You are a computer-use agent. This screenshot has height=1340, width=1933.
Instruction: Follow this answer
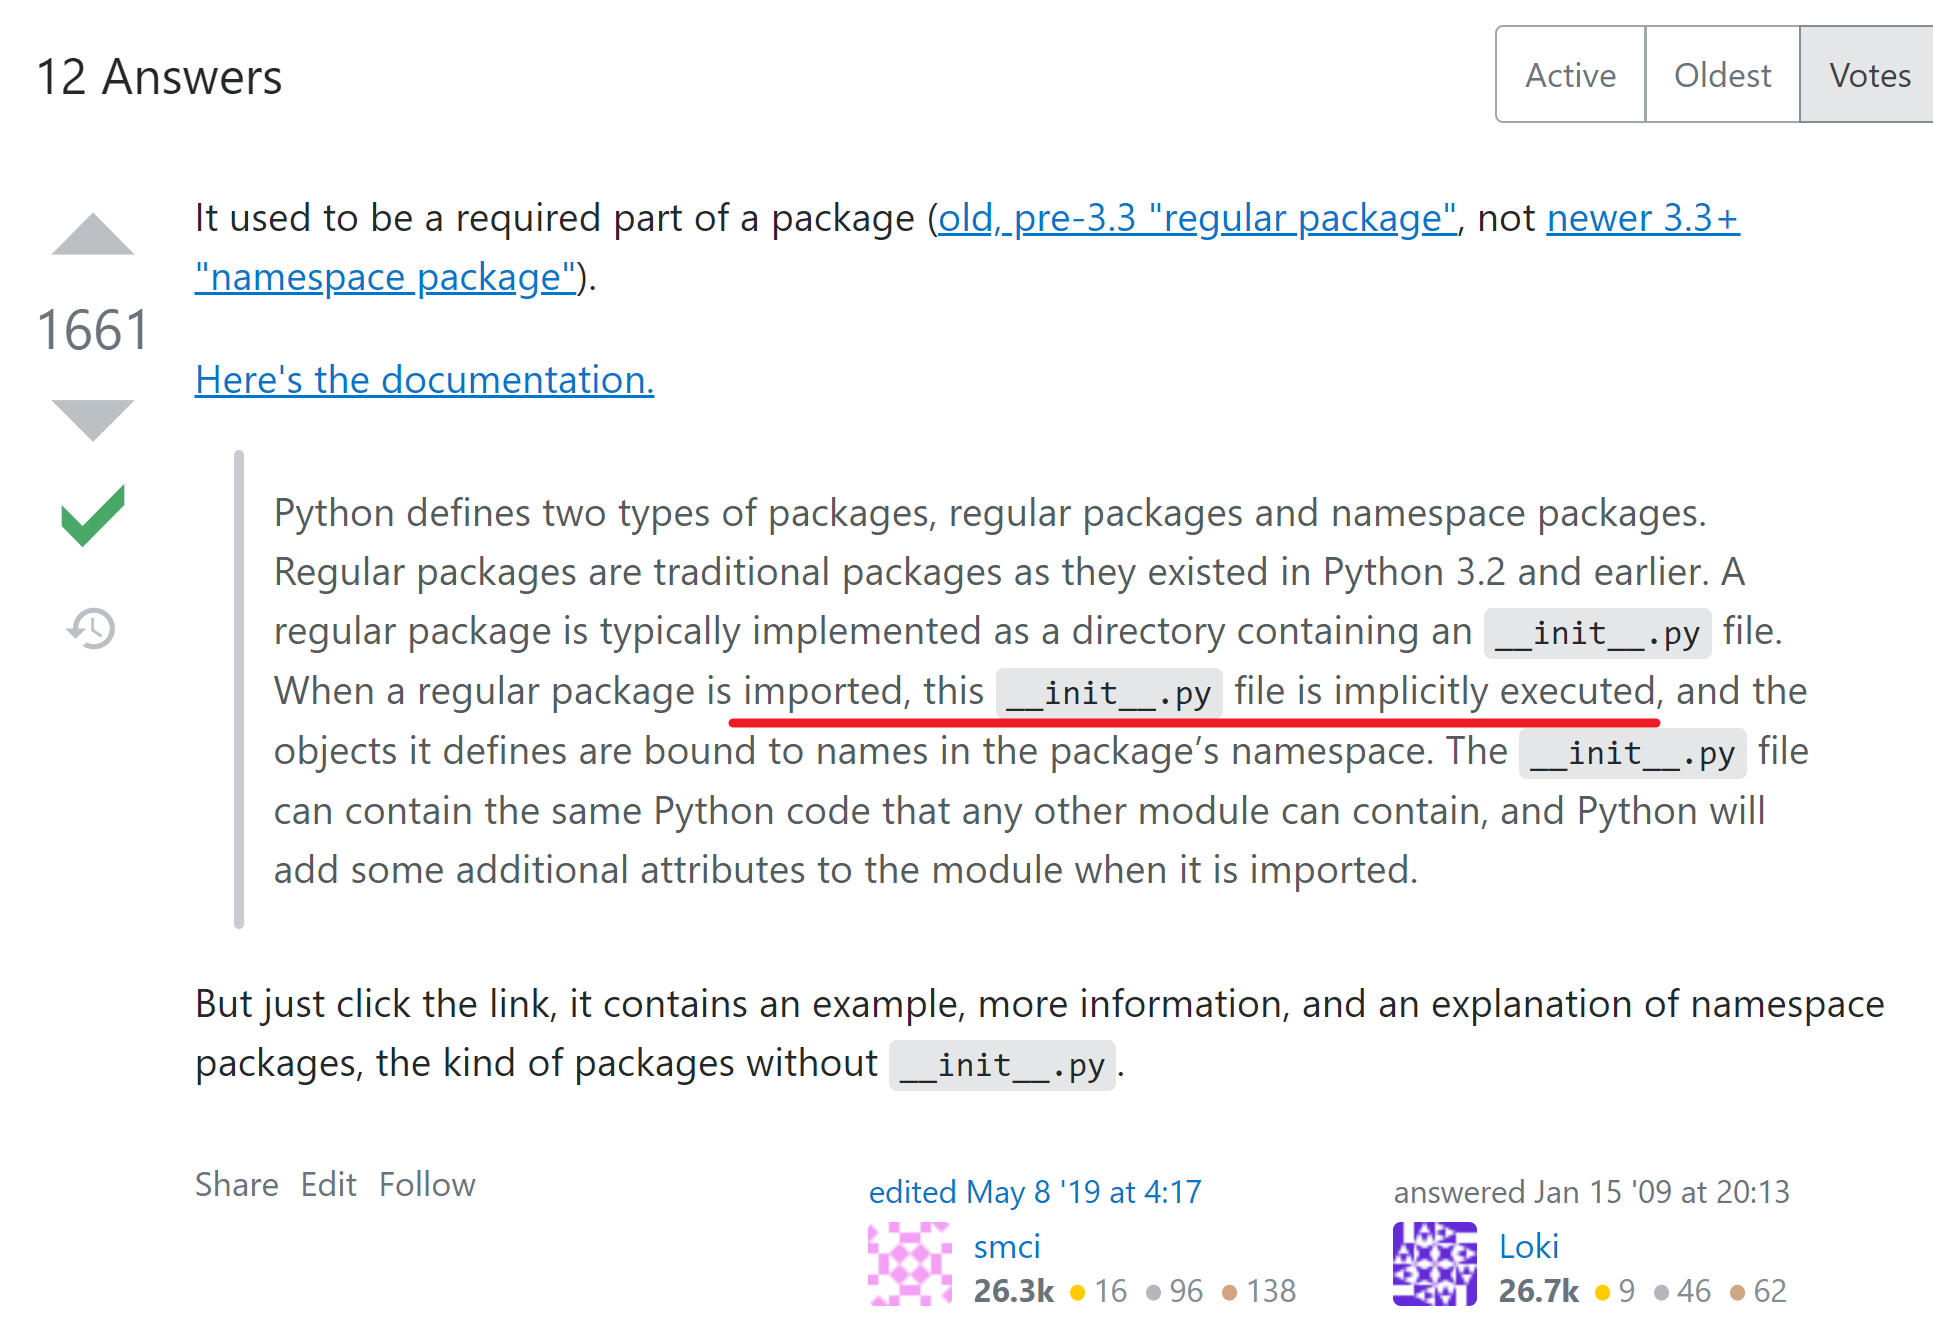coord(427,1184)
